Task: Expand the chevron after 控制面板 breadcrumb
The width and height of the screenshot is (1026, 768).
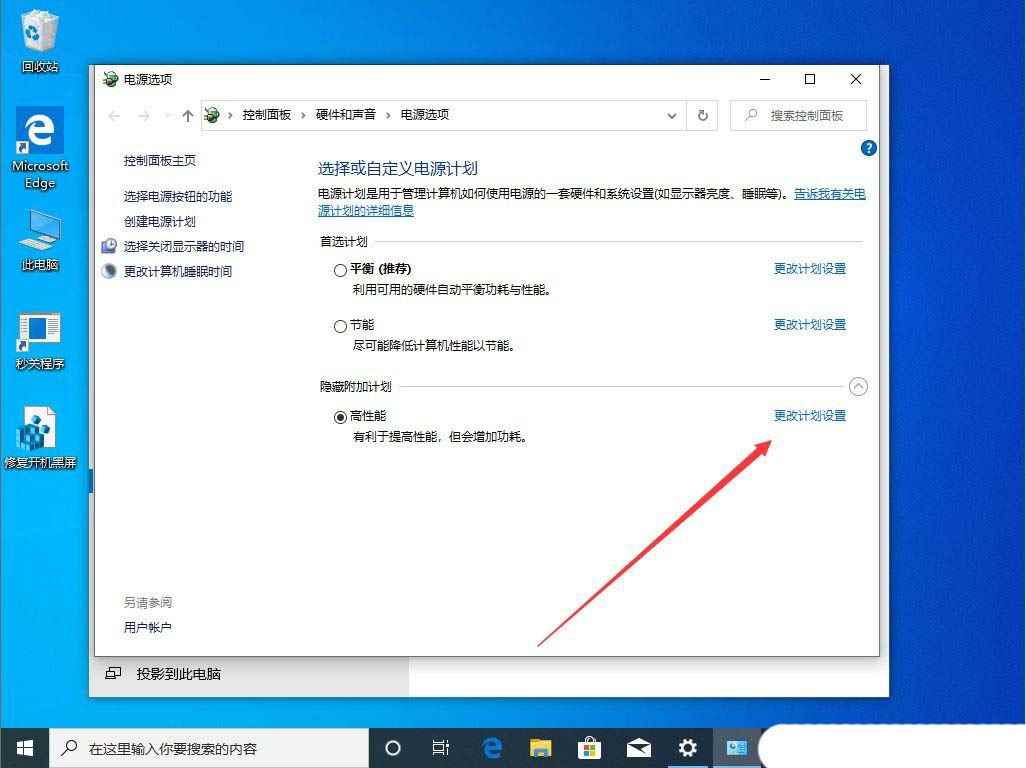Action: pos(303,116)
